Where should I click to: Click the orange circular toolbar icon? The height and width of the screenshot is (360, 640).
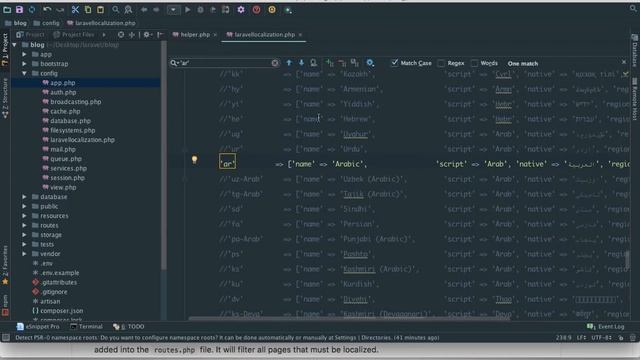coord(272,9)
